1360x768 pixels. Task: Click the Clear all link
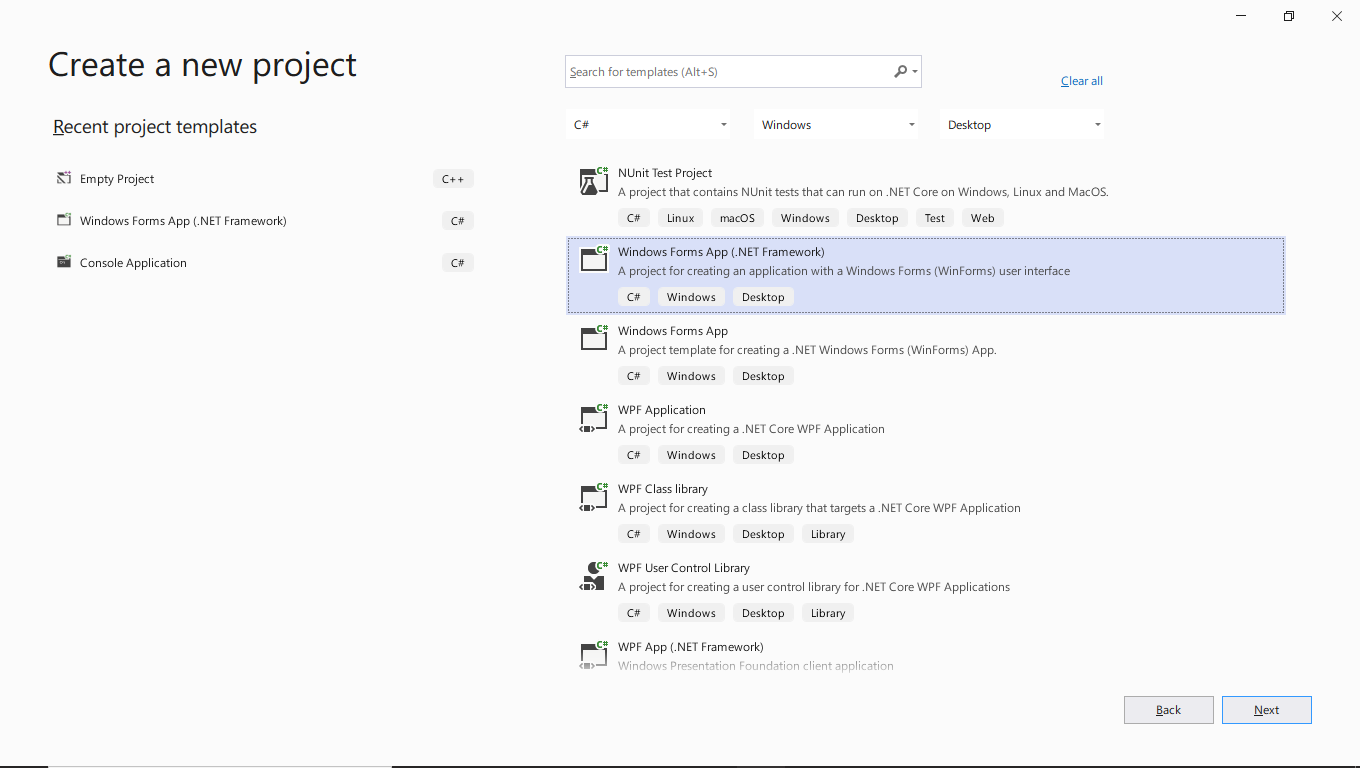click(x=1081, y=81)
